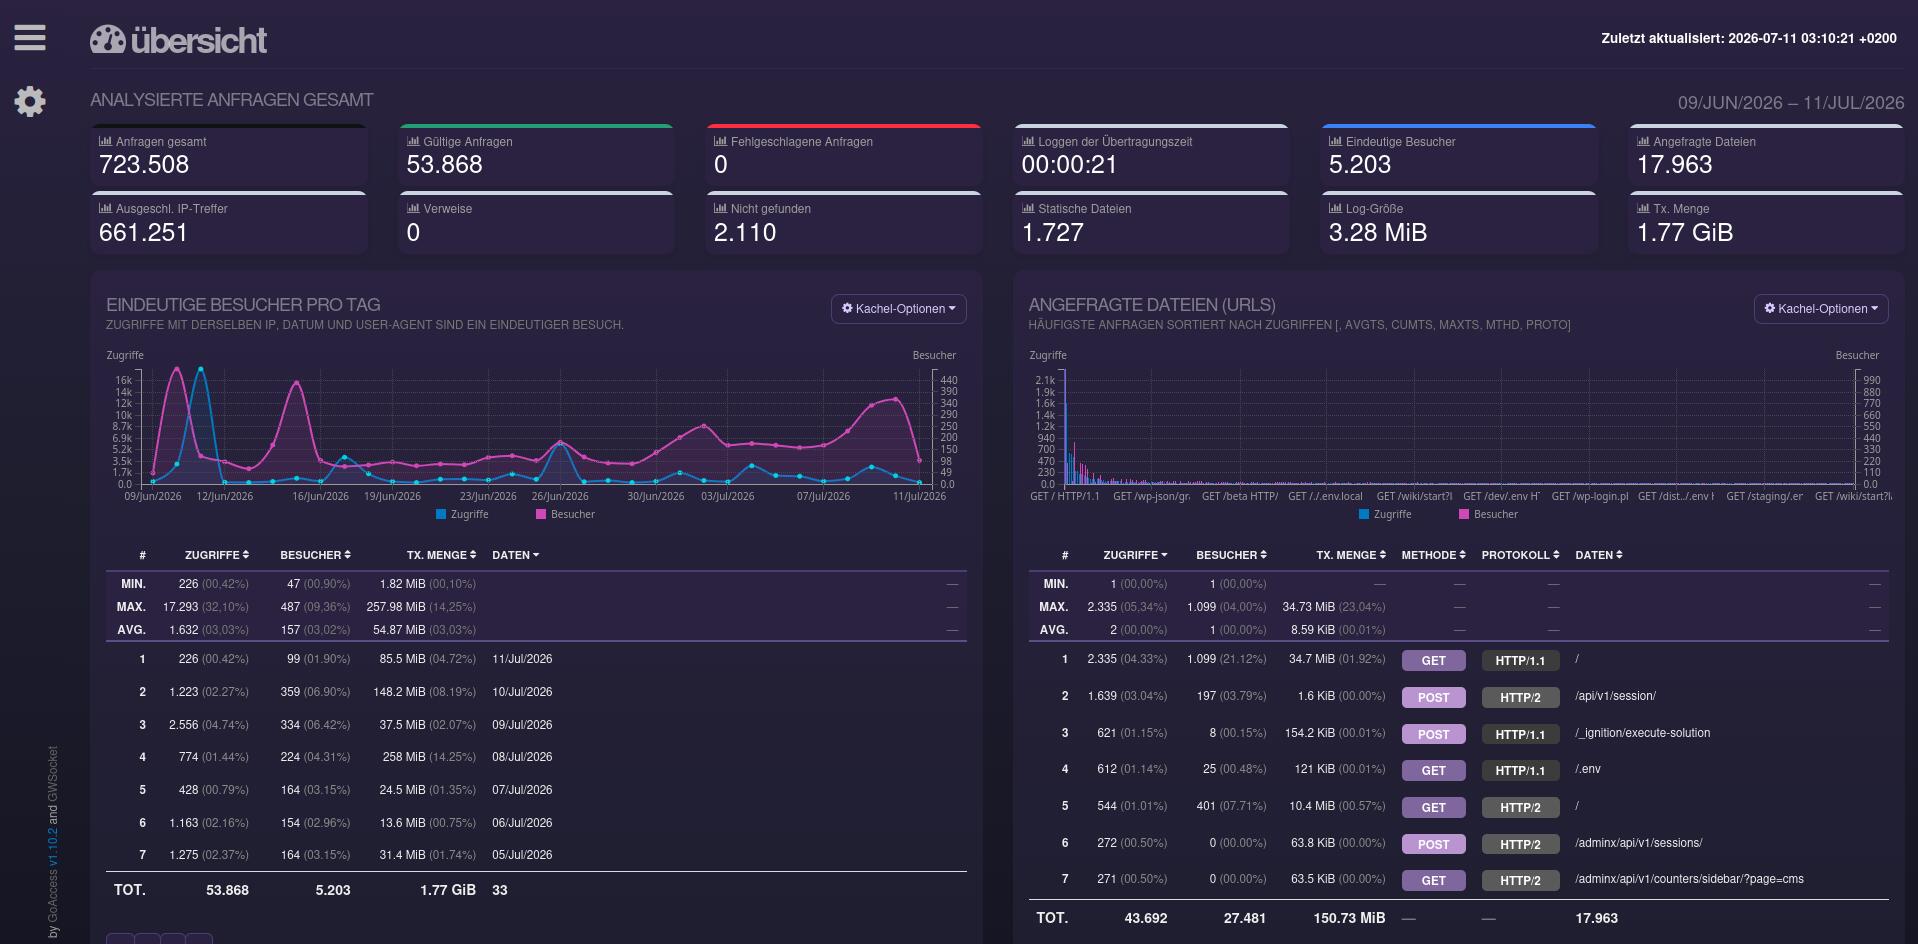The height and width of the screenshot is (944, 1918).
Task: Click the requested files bar chart
Action: coord(1459,427)
